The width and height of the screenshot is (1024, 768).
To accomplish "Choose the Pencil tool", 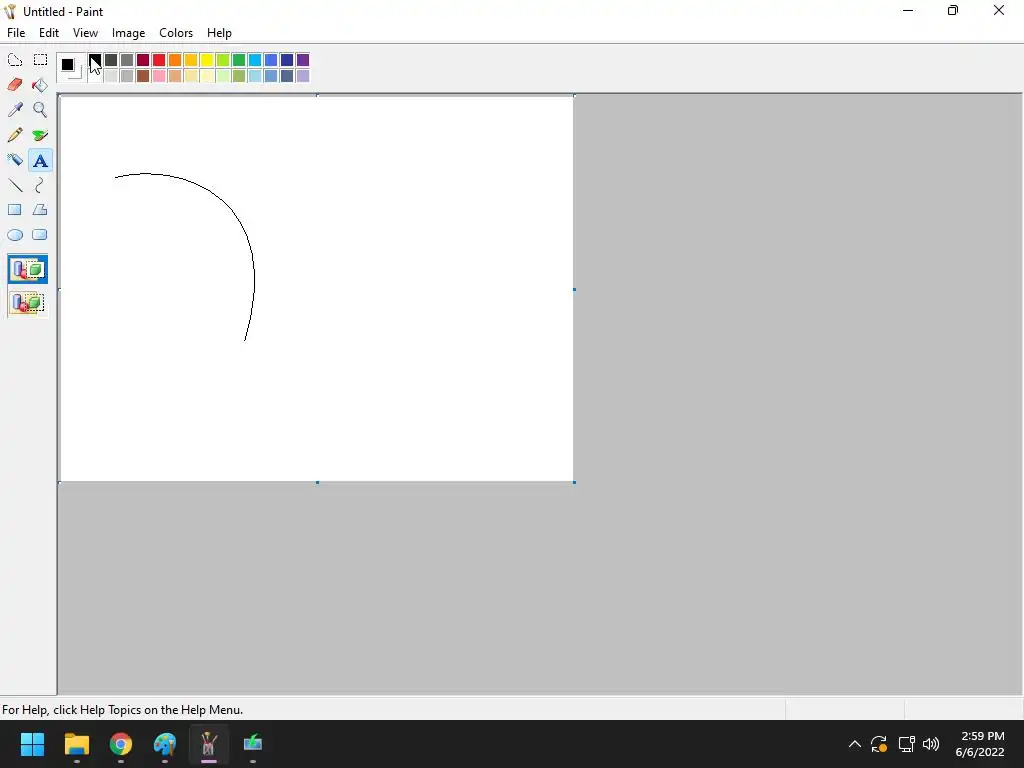I will pyautogui.click(x=15, y=135).
